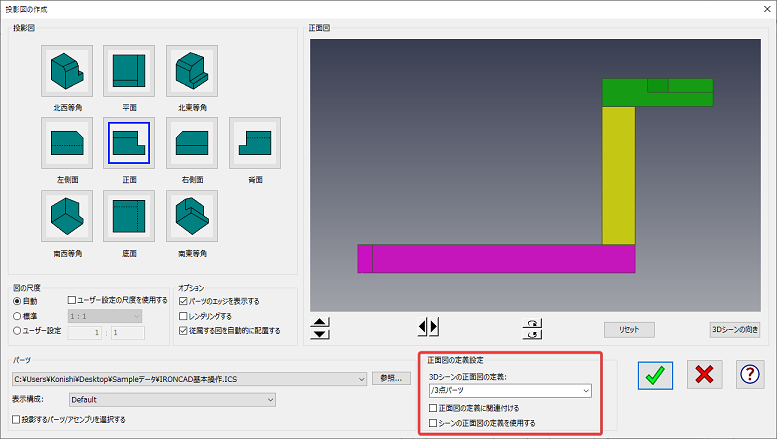This screenshot has width=777, height=439.
Task: Select the 南西等角 isometric view thumbnail
Action: [x=67, y=216]
